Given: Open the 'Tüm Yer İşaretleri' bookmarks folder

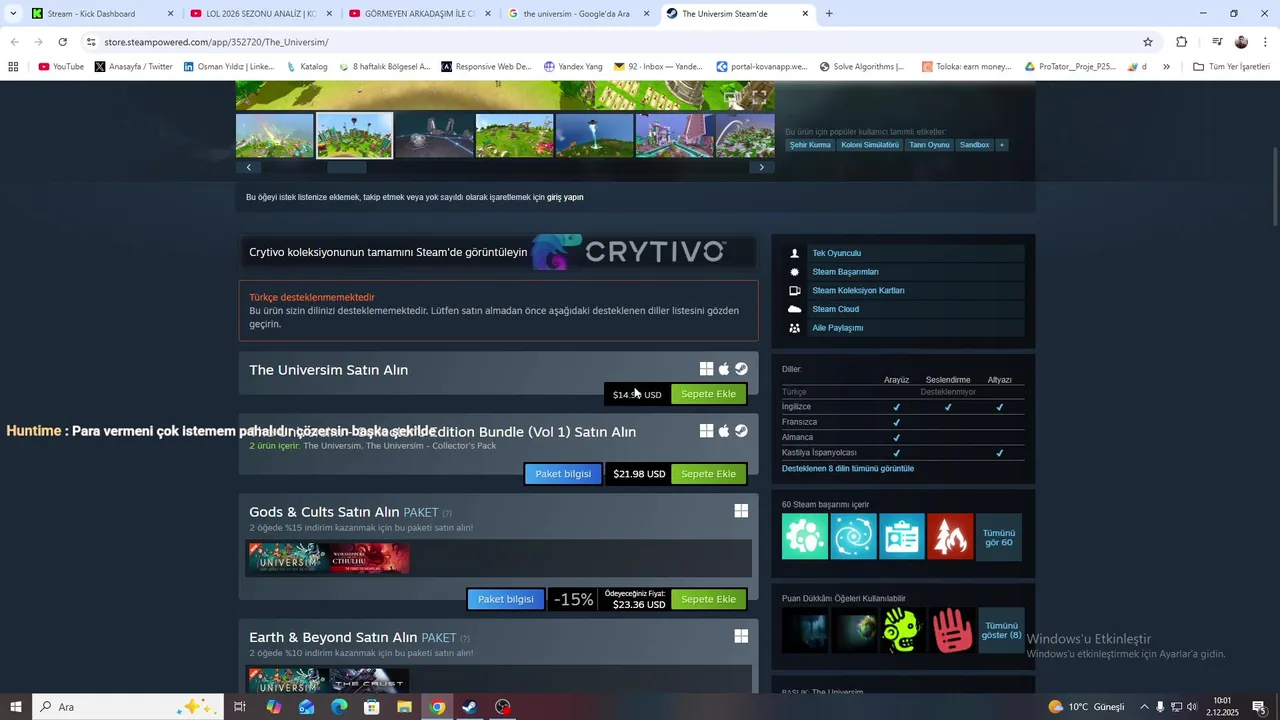Looking at the screenshot, I should 1231,66.
